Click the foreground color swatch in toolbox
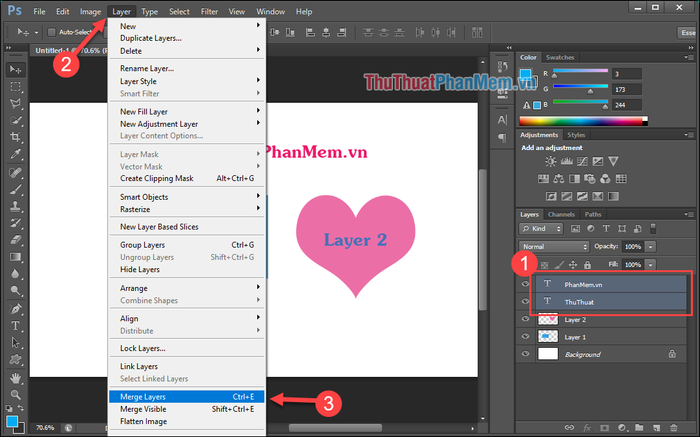Viewport: 700px width, 437px height. tap(12, 421)
